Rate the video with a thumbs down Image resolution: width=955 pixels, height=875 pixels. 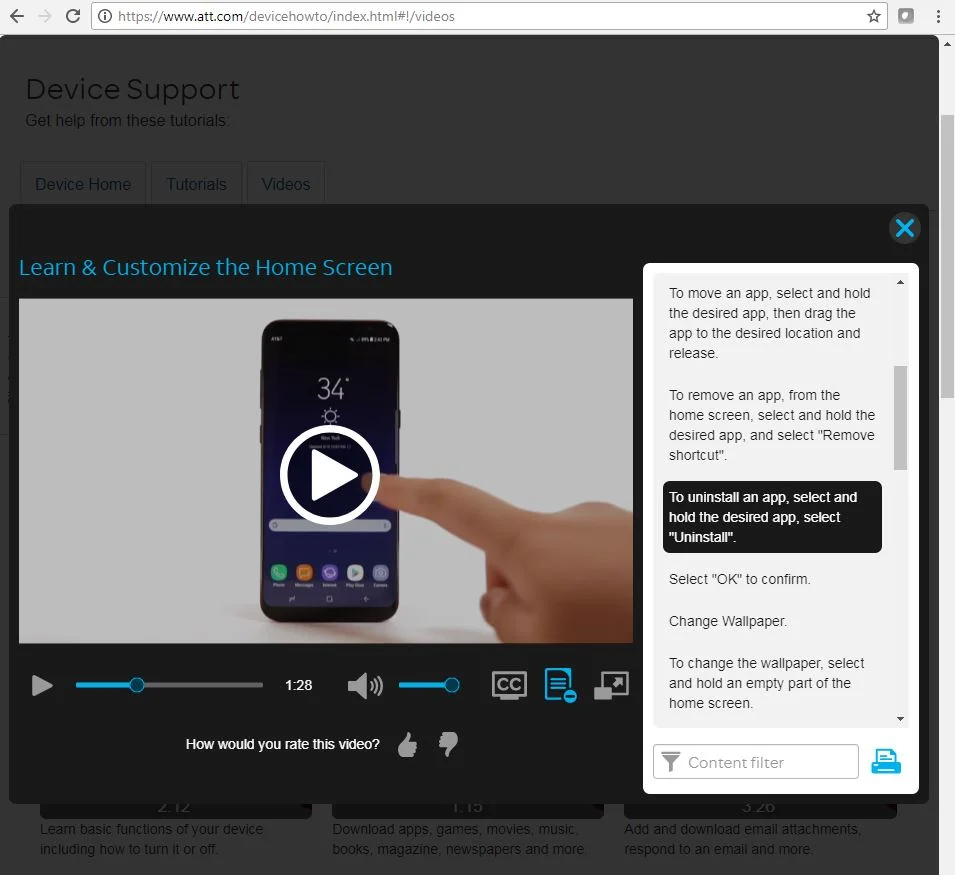(448, 744)
